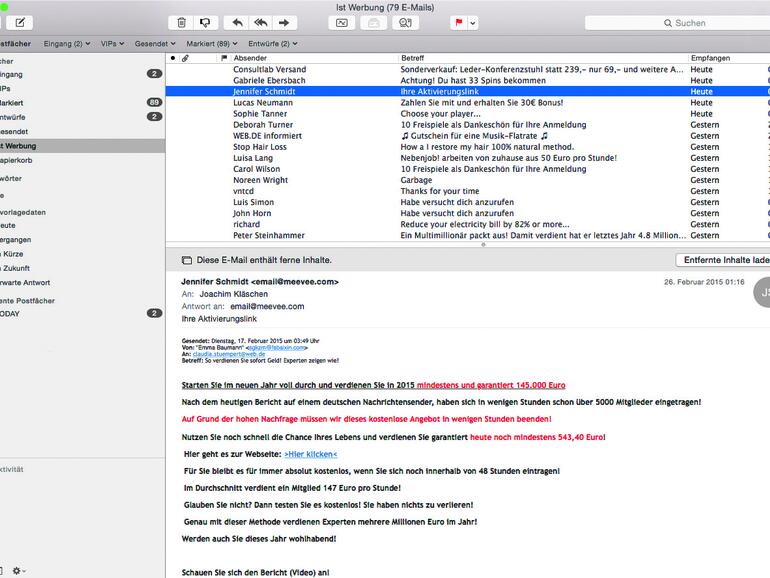Reply to the message with the single arrow

(x=237, y=23)
